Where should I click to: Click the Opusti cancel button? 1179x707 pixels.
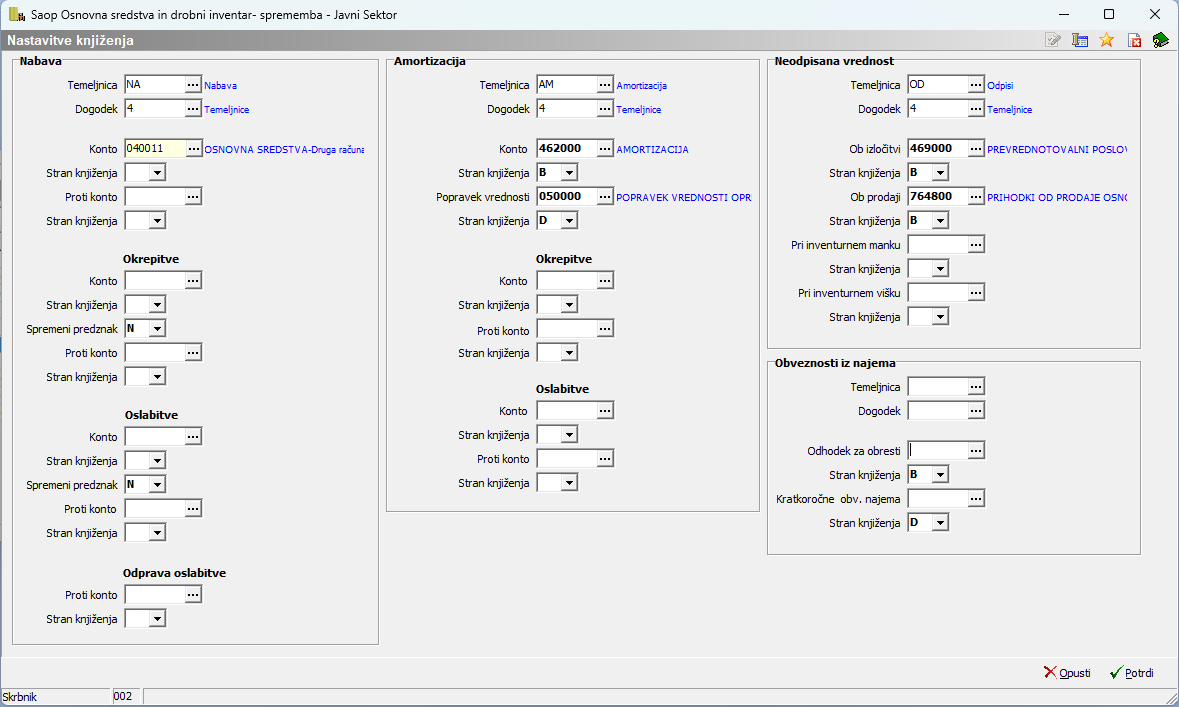[x=1067, y=672]
